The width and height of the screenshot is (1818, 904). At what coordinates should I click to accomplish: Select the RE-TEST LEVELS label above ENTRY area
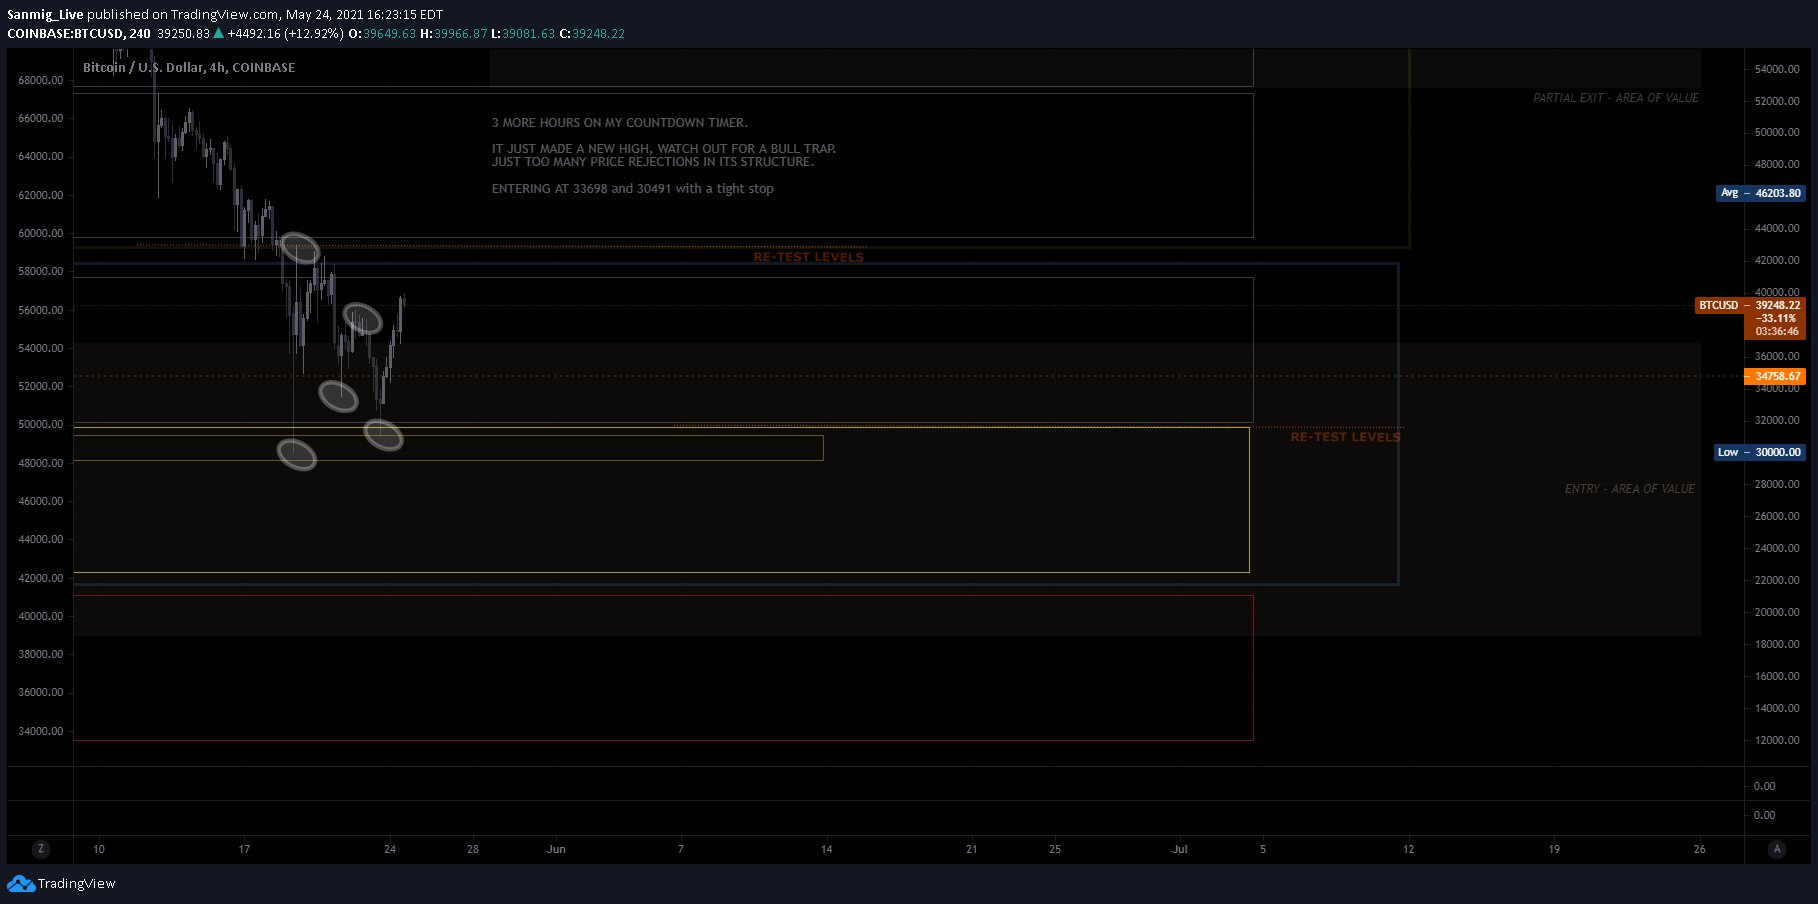pos(1345,437)
